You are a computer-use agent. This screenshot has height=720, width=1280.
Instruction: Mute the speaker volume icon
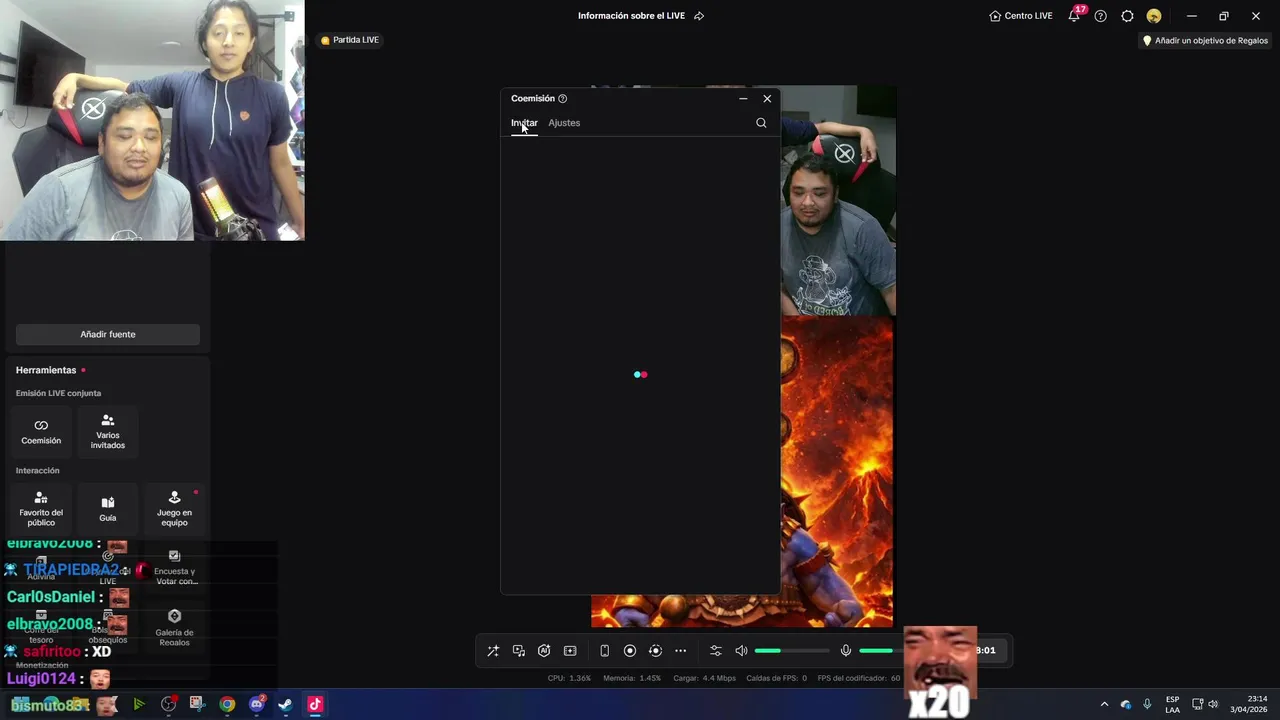coord(741,651)
